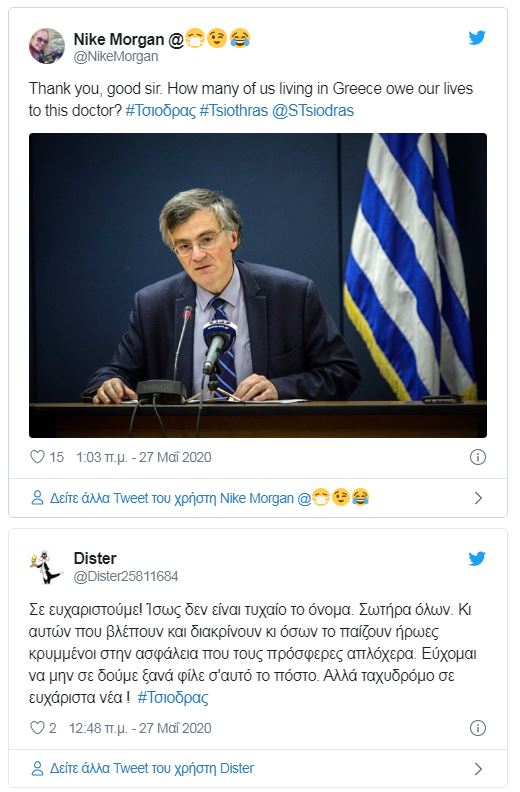
Task: Open the press conference photo
Action: click(258, 285)
